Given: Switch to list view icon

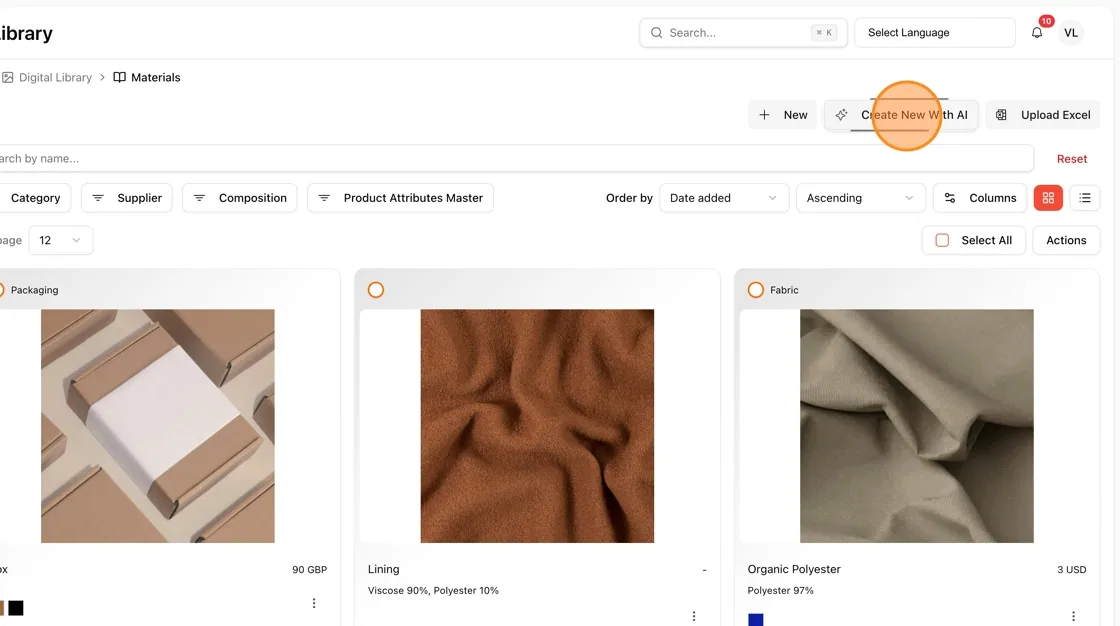Looking at the screenshot, I should (x=1084, y=198).
